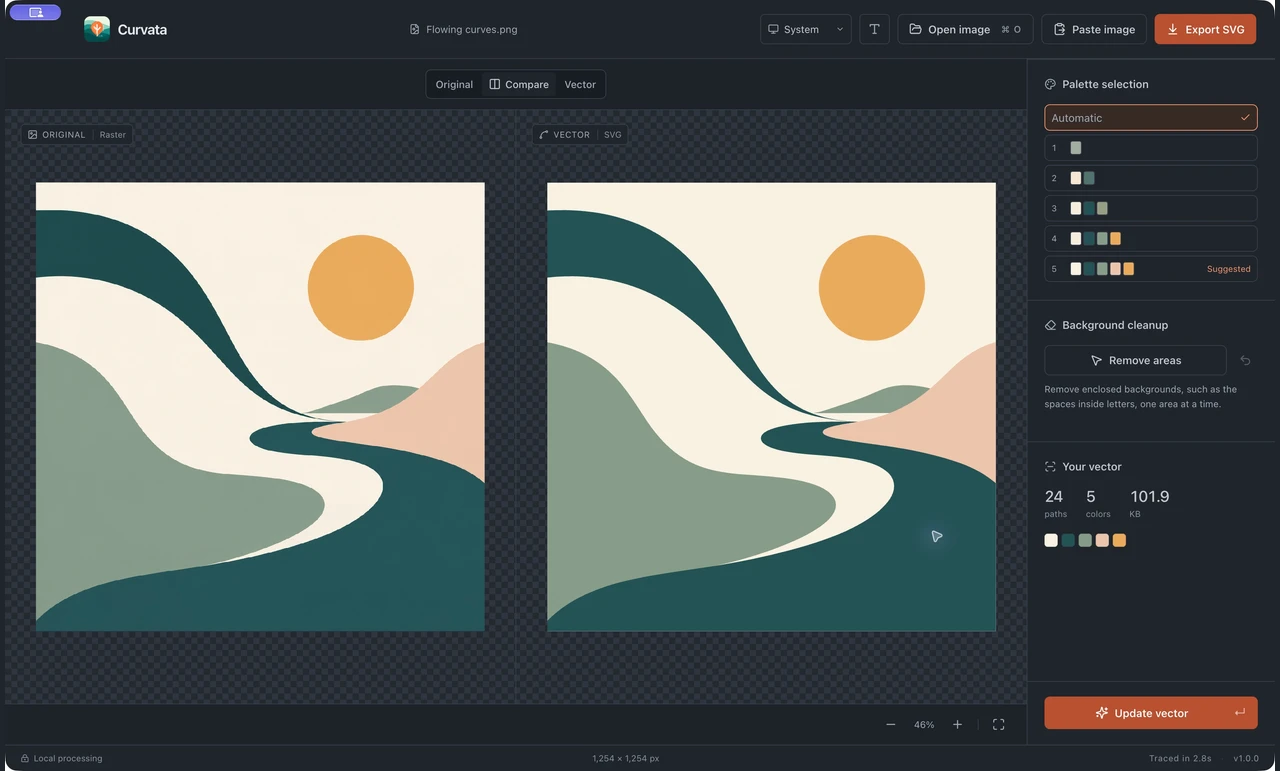Image resolution: width=1280 pixels, height=771 pixels.
Task: Select the 3-color palette row
Action: click(x=1151, y=208)
